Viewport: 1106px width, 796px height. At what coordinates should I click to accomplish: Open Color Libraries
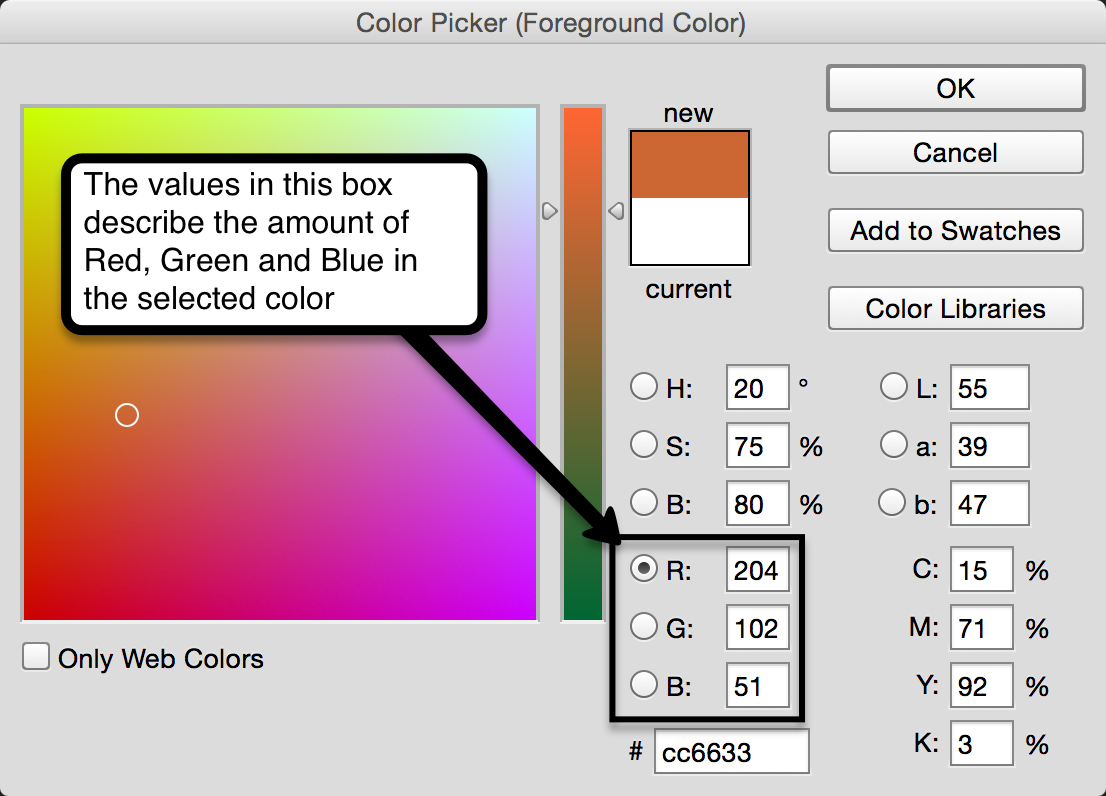(x=955, y=309)
